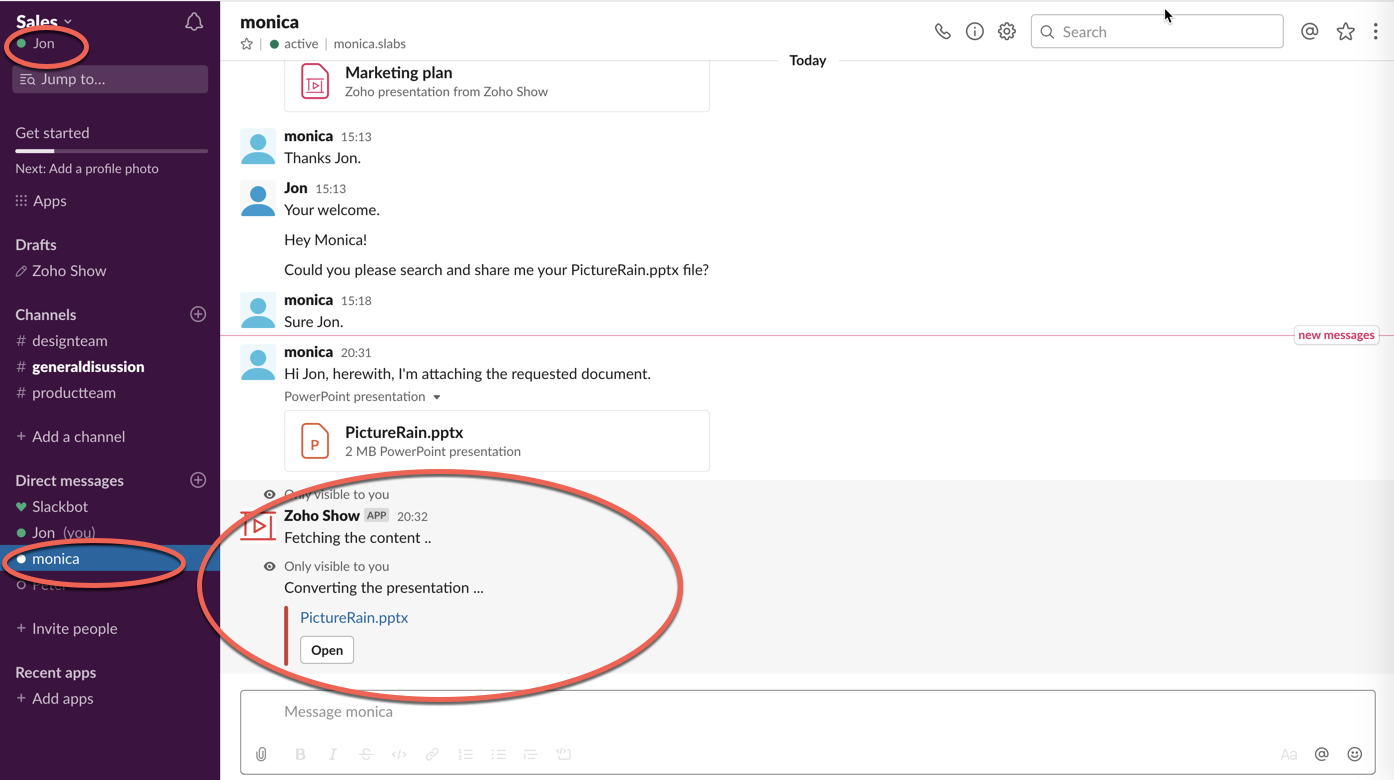
Task: Toggle Aa formatting toolbar visibility
Action: [x=1289, y=754]
